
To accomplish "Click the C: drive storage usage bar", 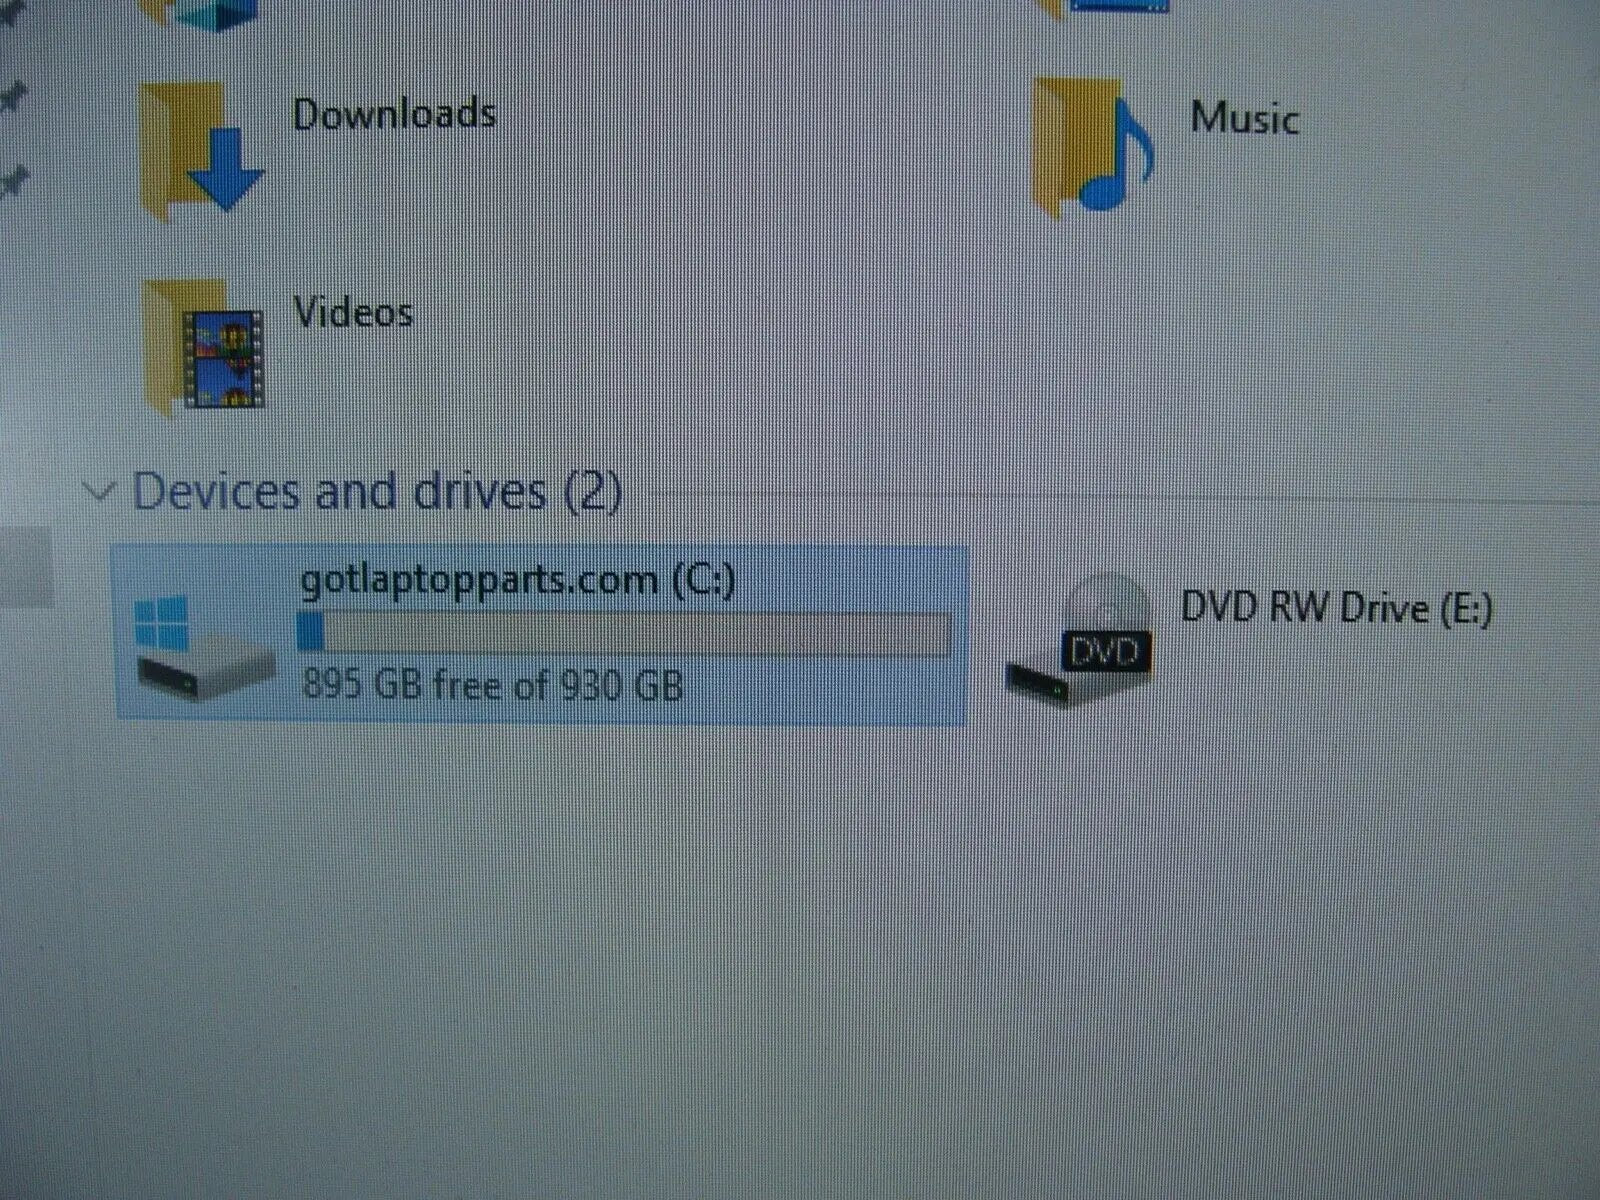I will 625,633.
